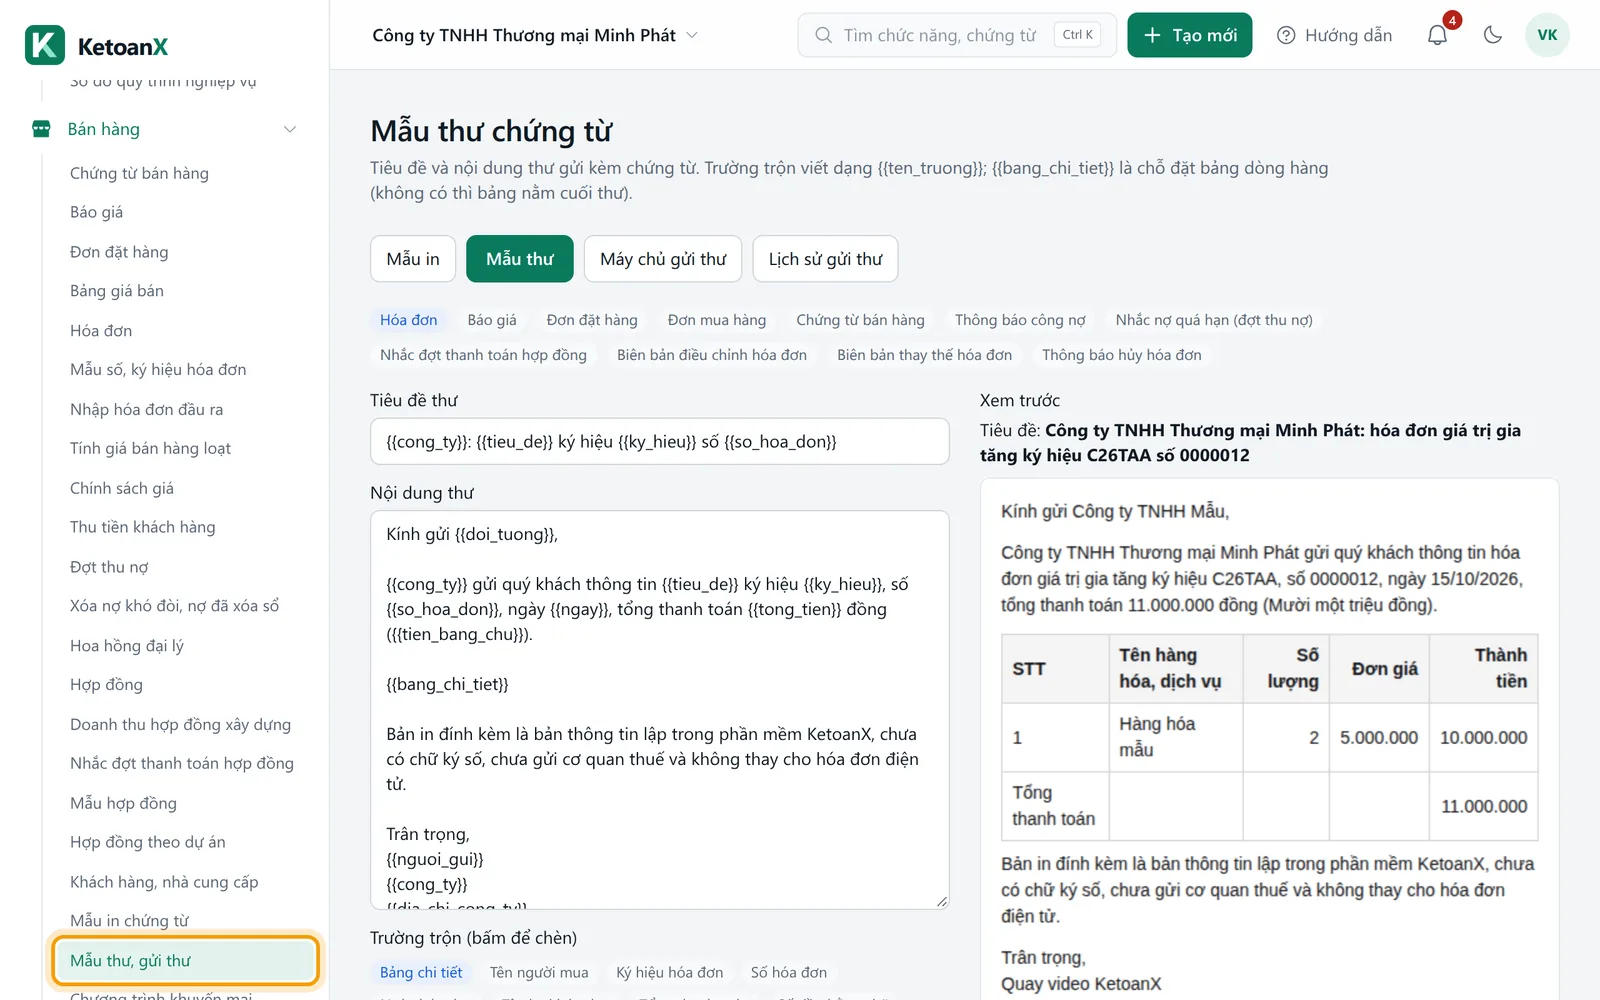Viewport: 1600px width, 1000px height.
Task: Open Chứng từ bán hàng in sidebar
Action: (x=139, y=173)
